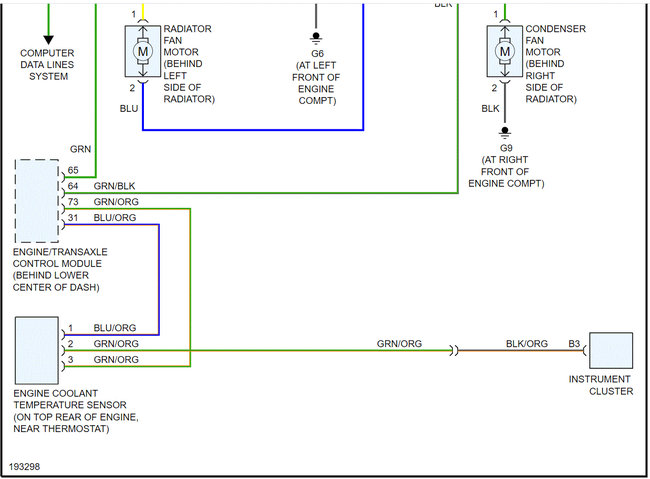Click the black wire into G9 ground
This screenshot has width=650, height=479.
click(x=504, y=105)
